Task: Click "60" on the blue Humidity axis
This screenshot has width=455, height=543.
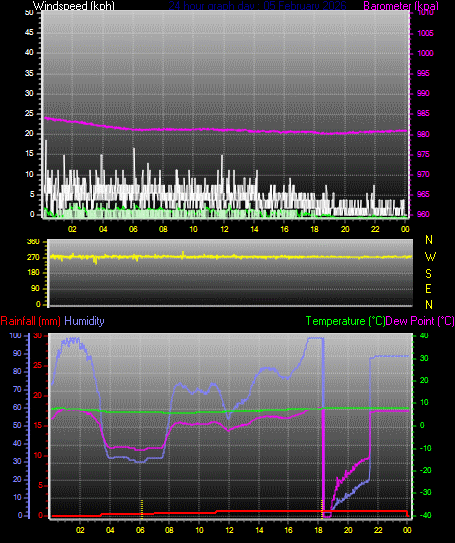Action: click(17, 407)
